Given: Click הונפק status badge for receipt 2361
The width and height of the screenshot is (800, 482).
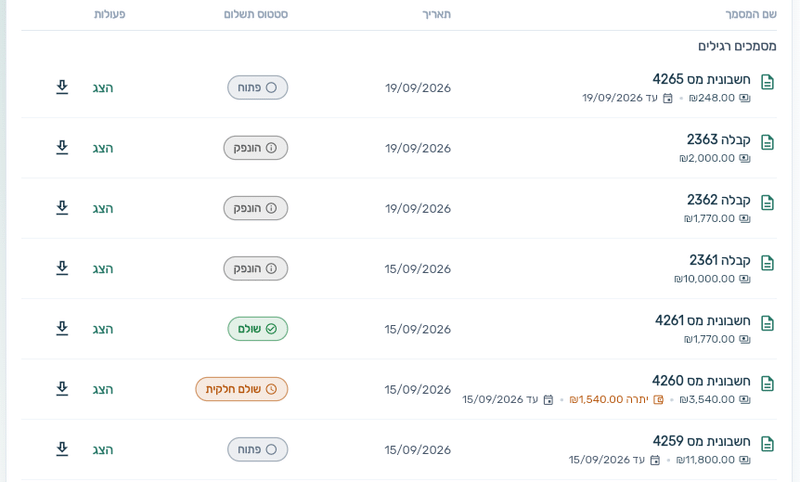Looking at the screenshot, I should tap(256, 268).
